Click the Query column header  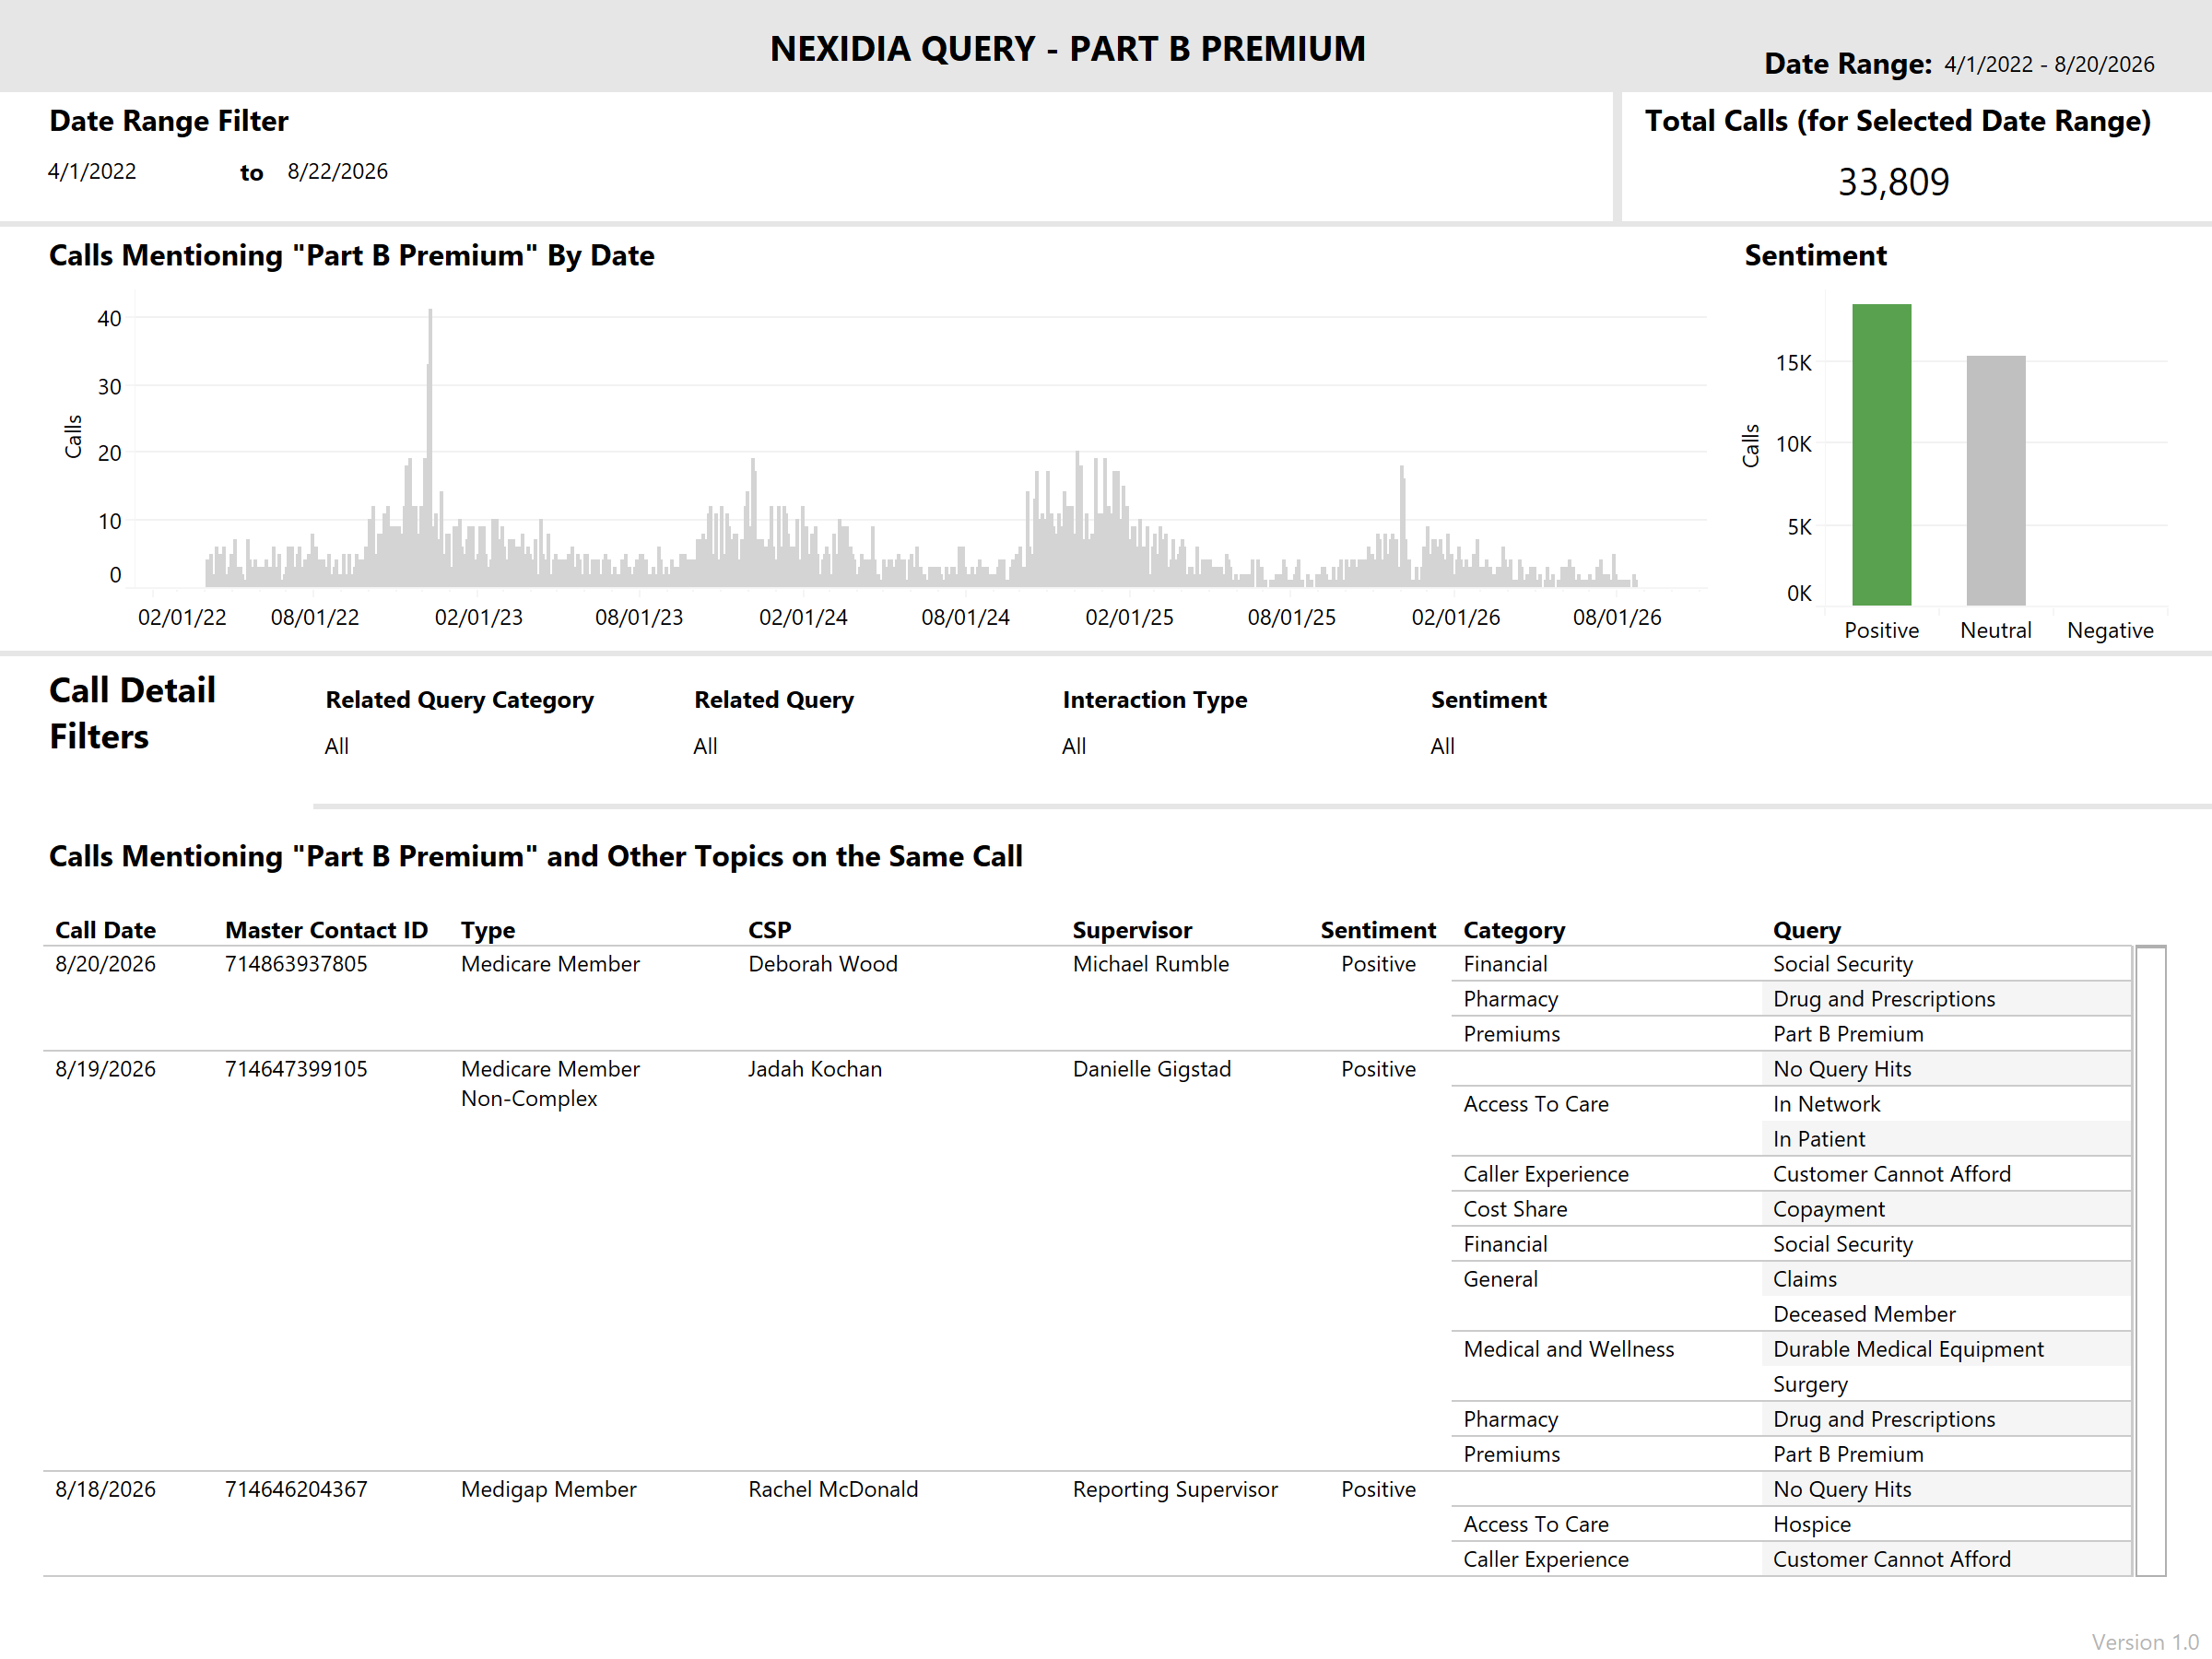(1806, 930)
